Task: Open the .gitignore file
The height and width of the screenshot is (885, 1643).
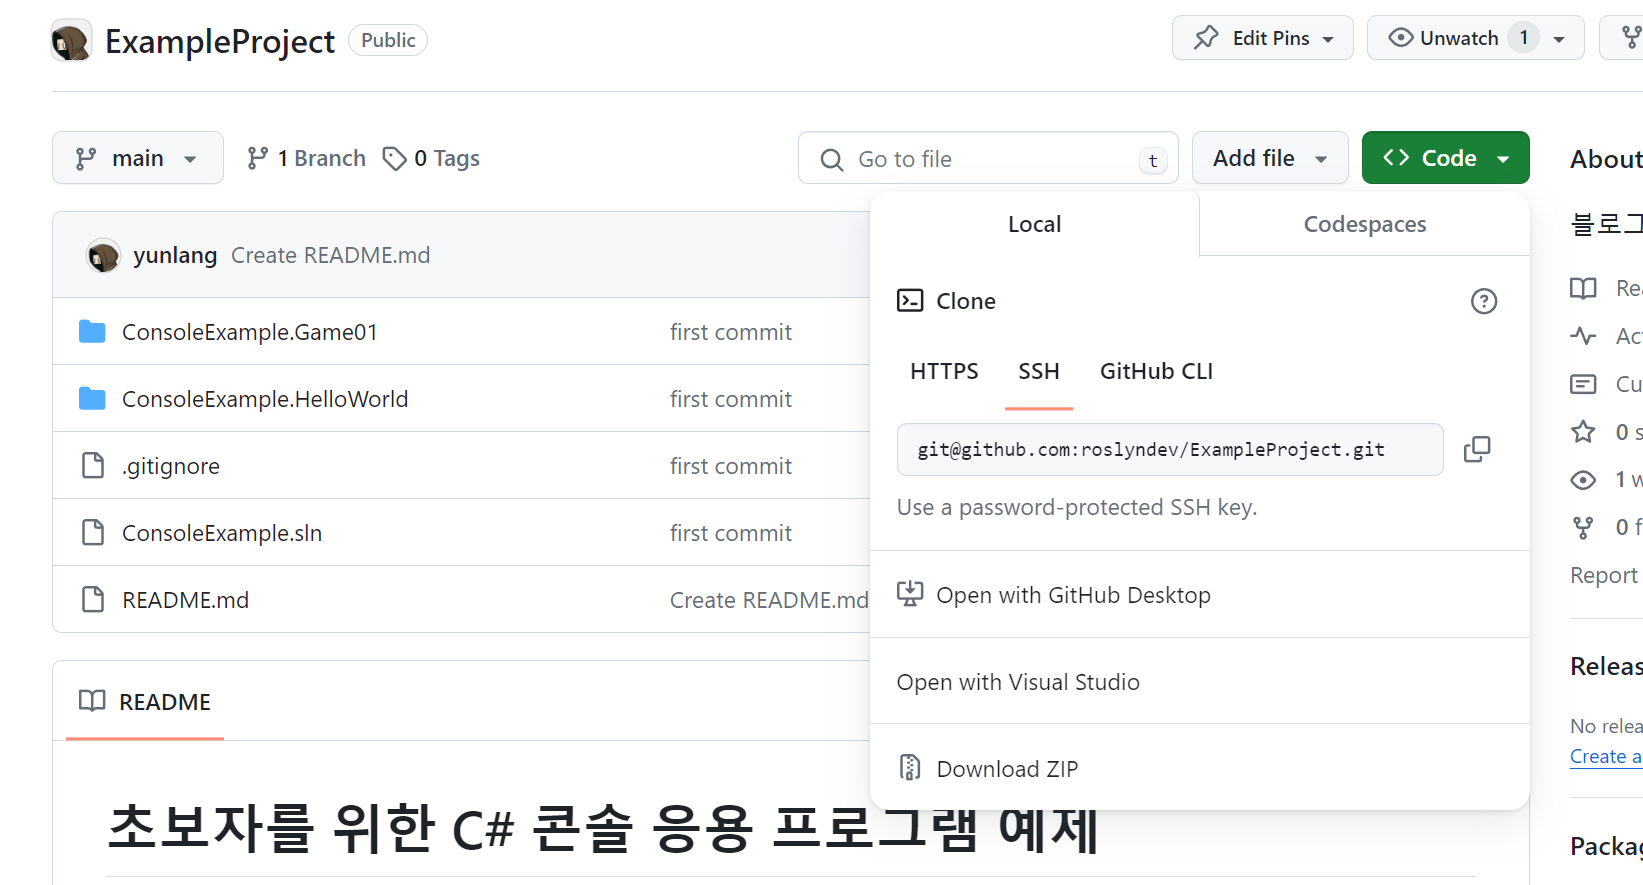Action: [x=171, y=466]
